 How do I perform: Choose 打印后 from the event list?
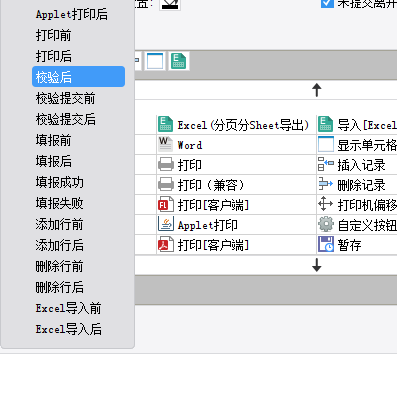54,56
